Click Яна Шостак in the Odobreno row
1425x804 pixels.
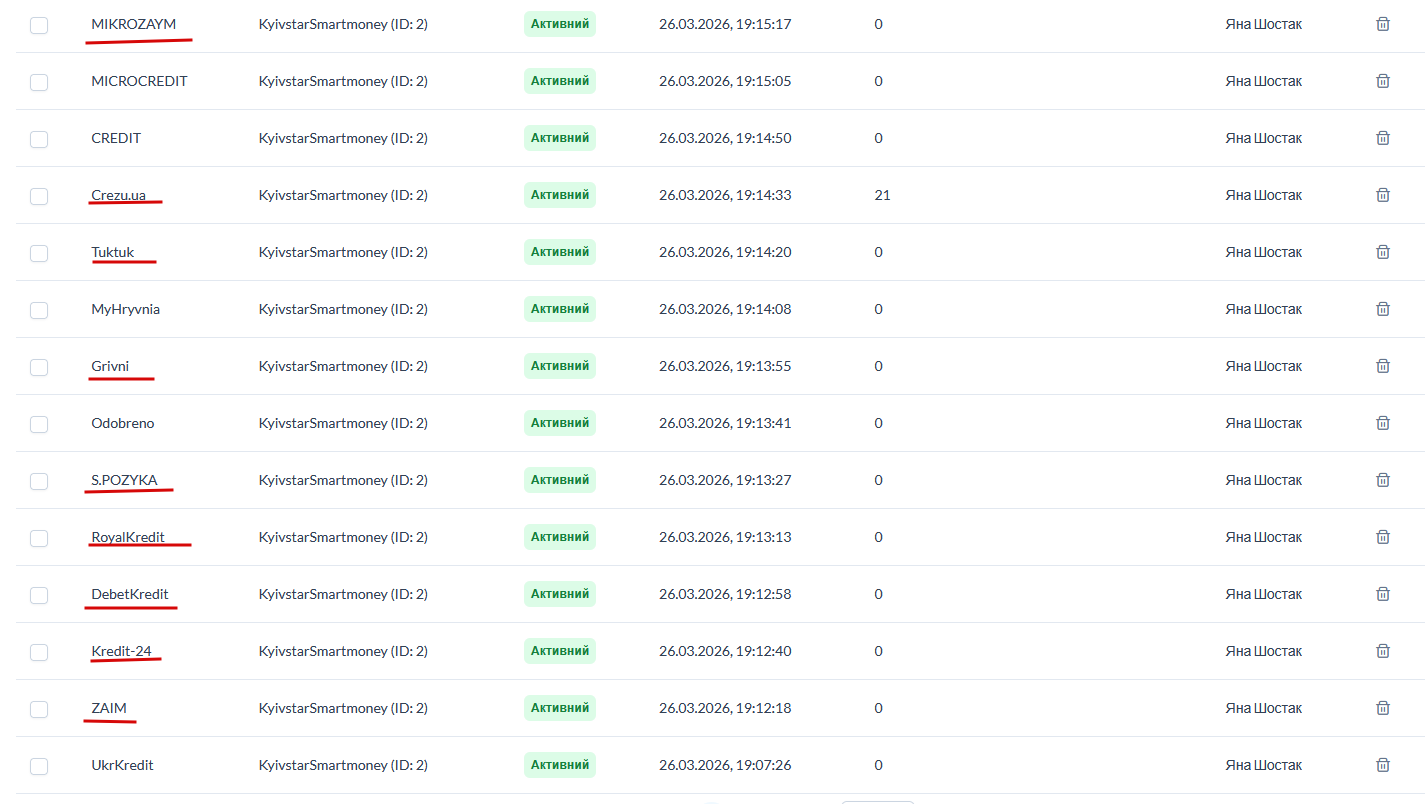coord(1264,423)
